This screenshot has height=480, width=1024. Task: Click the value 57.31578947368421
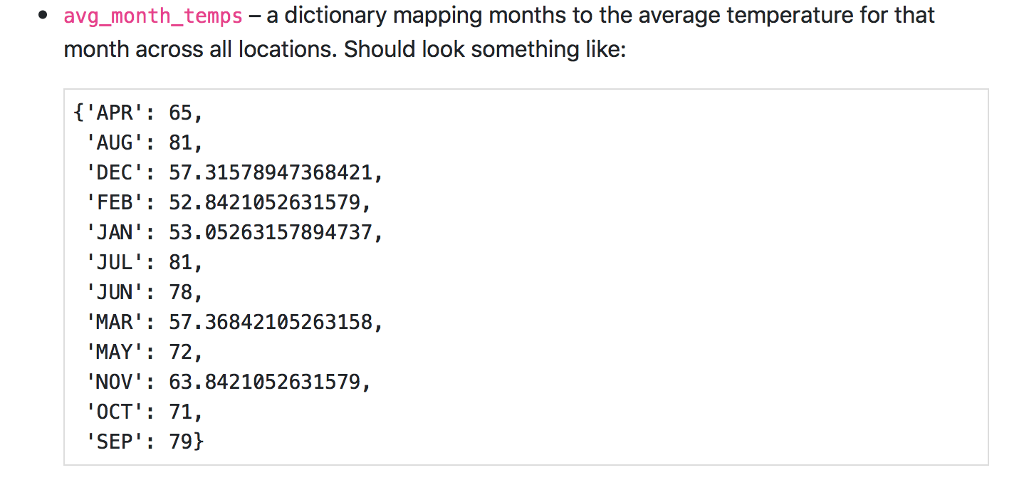[270, 173]
